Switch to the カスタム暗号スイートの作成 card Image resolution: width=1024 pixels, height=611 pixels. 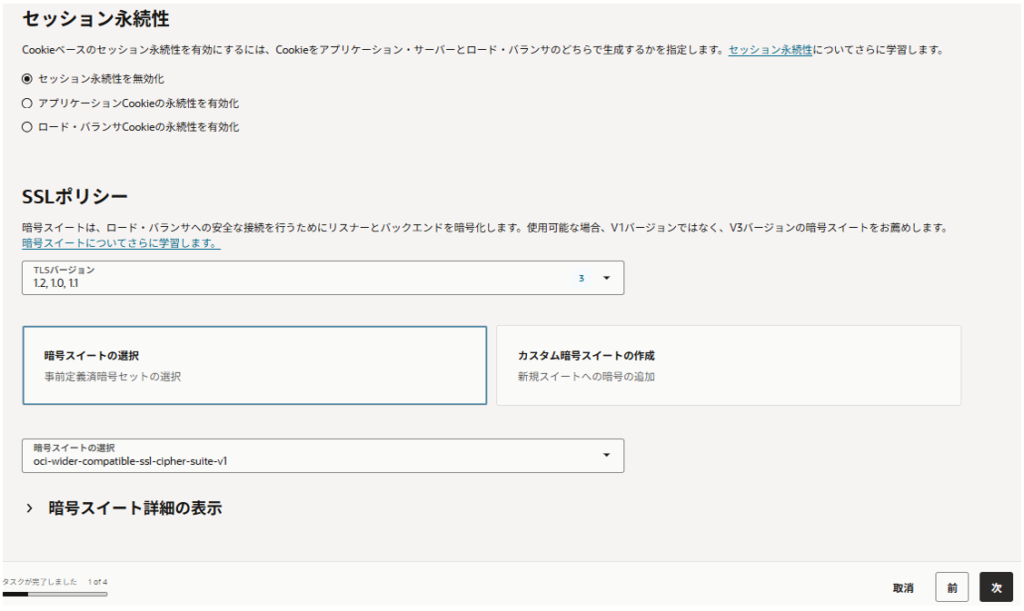tap(728, 365)
